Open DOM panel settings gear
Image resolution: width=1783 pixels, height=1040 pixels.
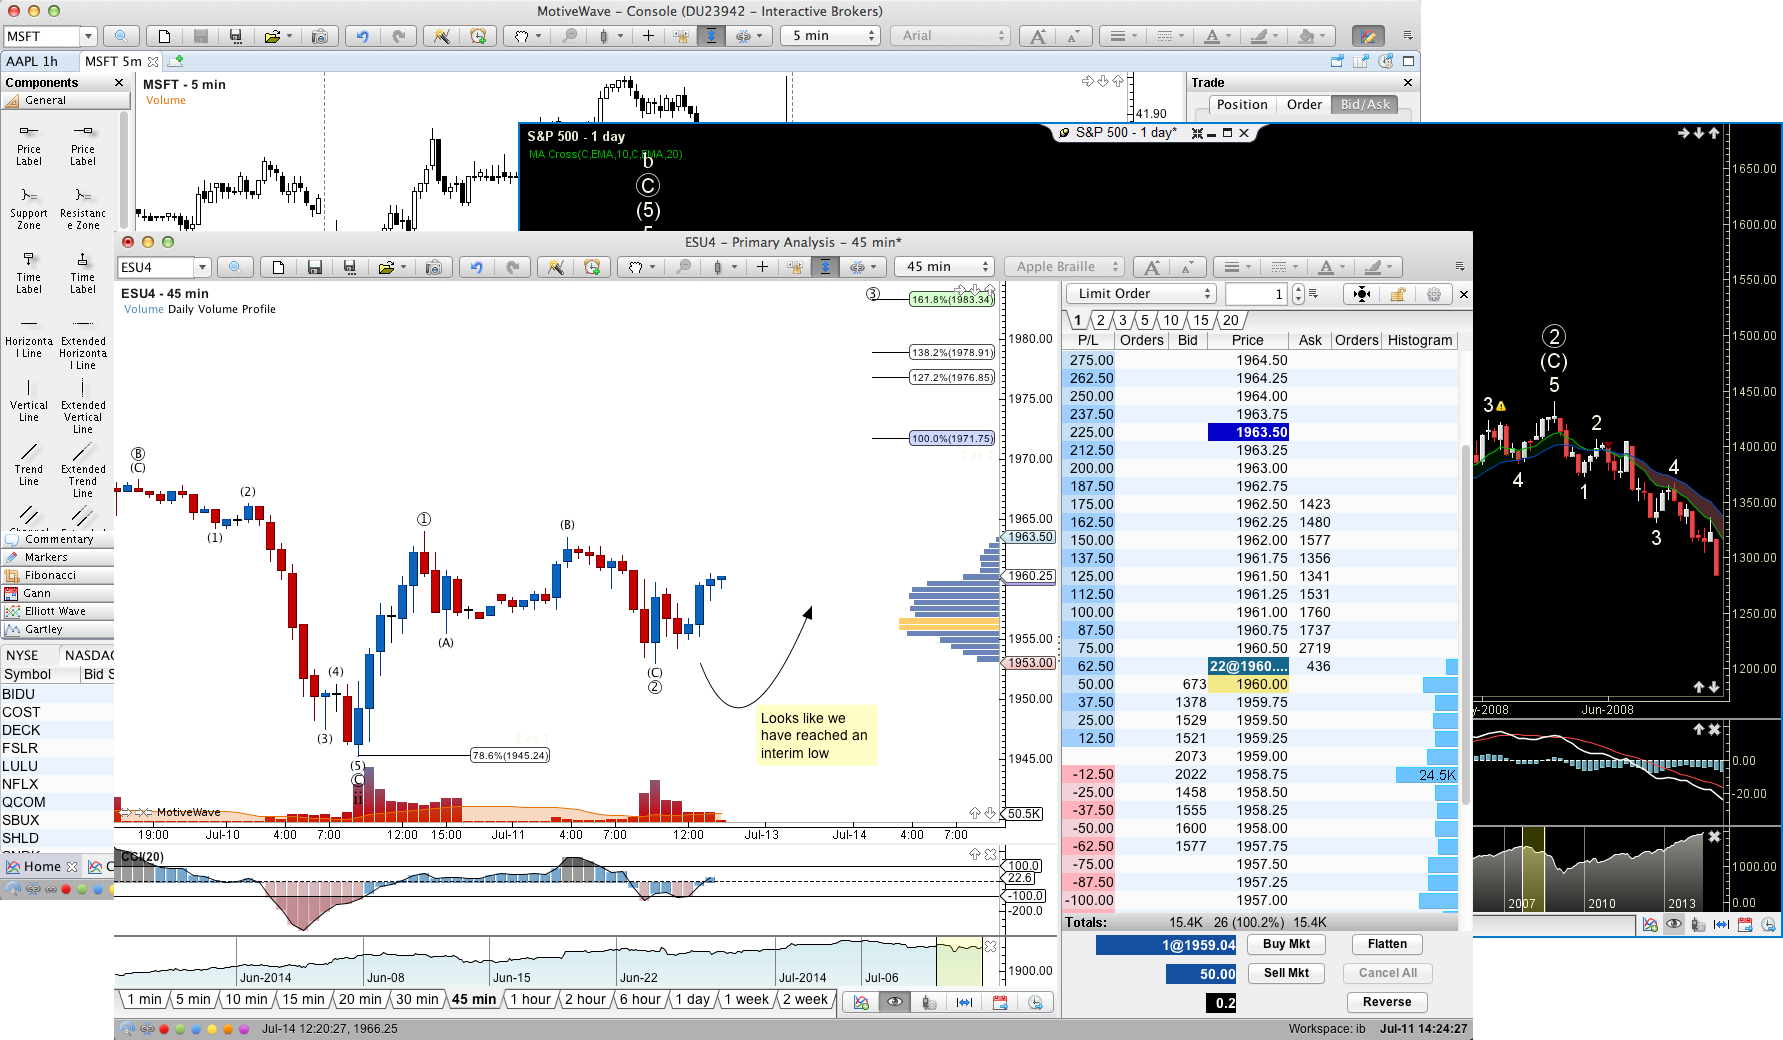[x=1433, y=294]
